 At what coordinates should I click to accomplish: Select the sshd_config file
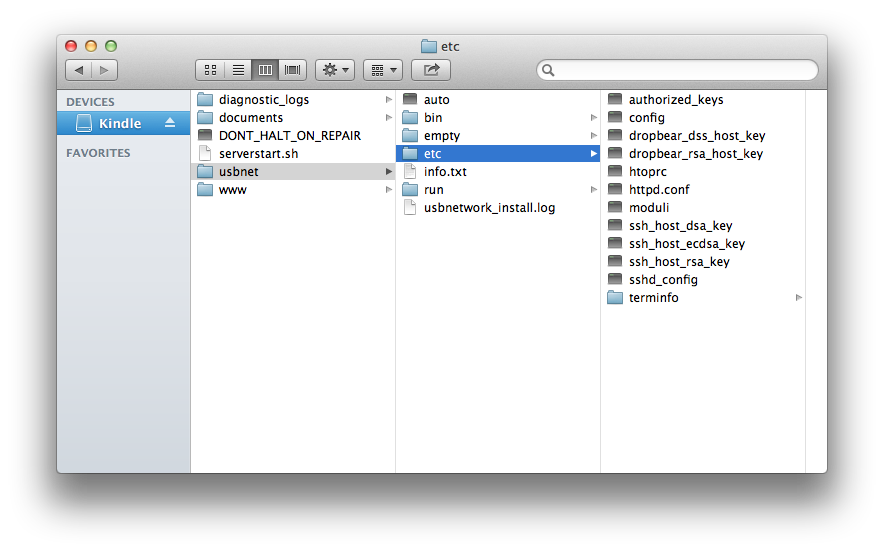(703, 280)
